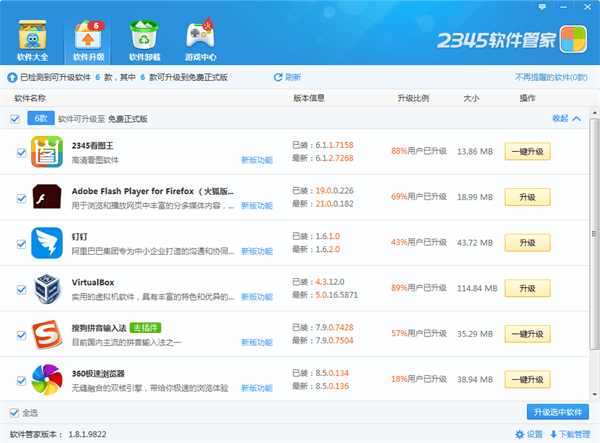
Task: Click 刷新 to refresh the list
Action: click(x=287, y=77)
